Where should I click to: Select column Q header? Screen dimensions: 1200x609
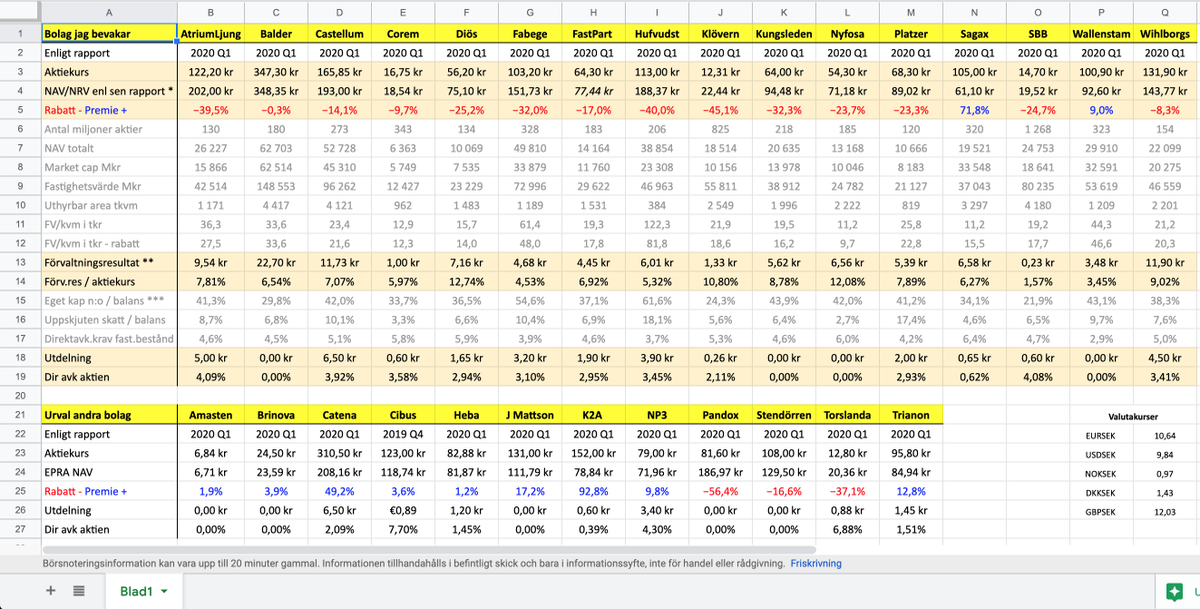[x=1166, y=11]
